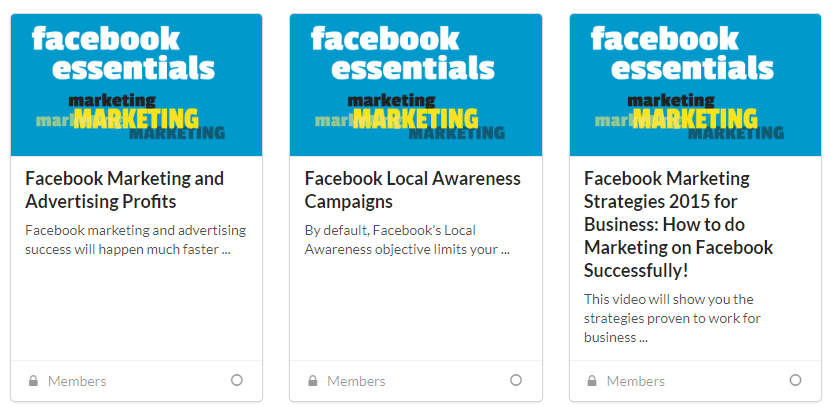Click the lock icon on the Local Awareness Campaigns card
Viewport: 831px width, 416px height.
(313, 381)
